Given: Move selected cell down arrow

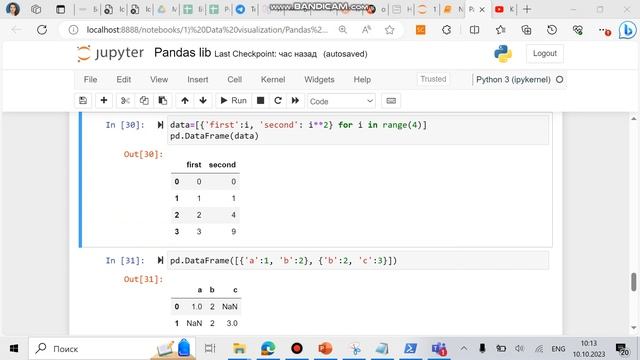Looking at the screenshot, I should 203,101.
